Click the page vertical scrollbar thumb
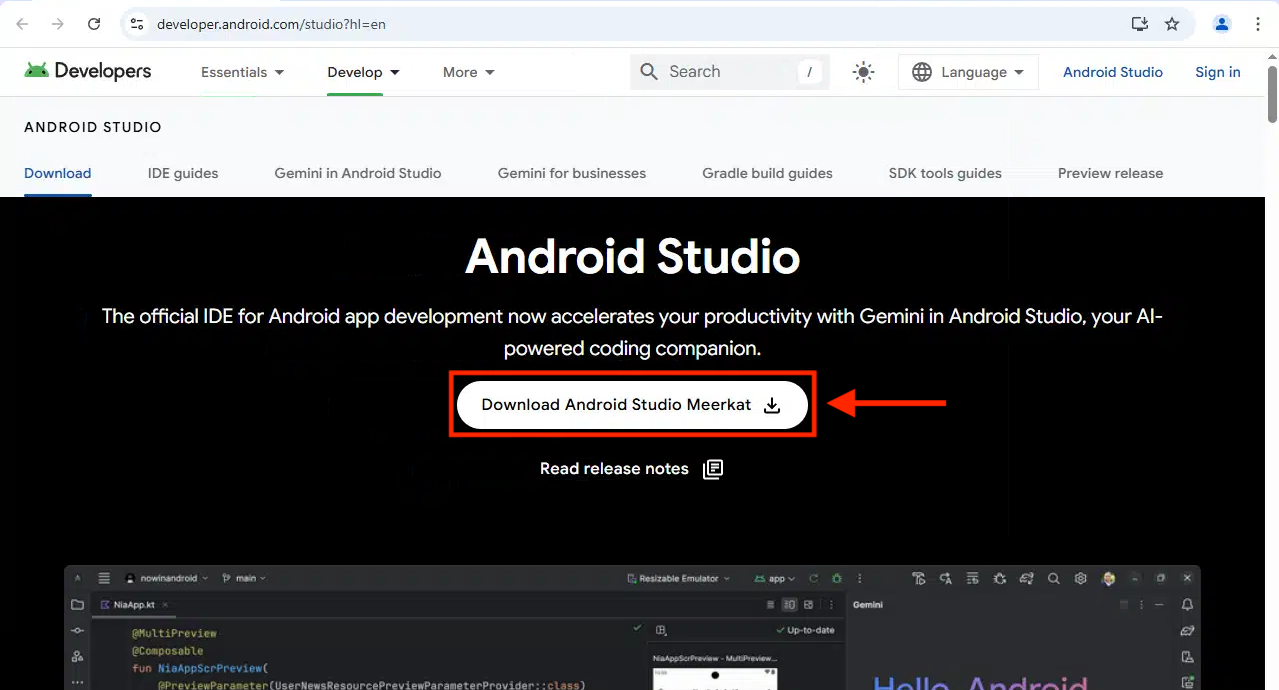This screenshot has height=690, width=1279. pos(1272,92)
